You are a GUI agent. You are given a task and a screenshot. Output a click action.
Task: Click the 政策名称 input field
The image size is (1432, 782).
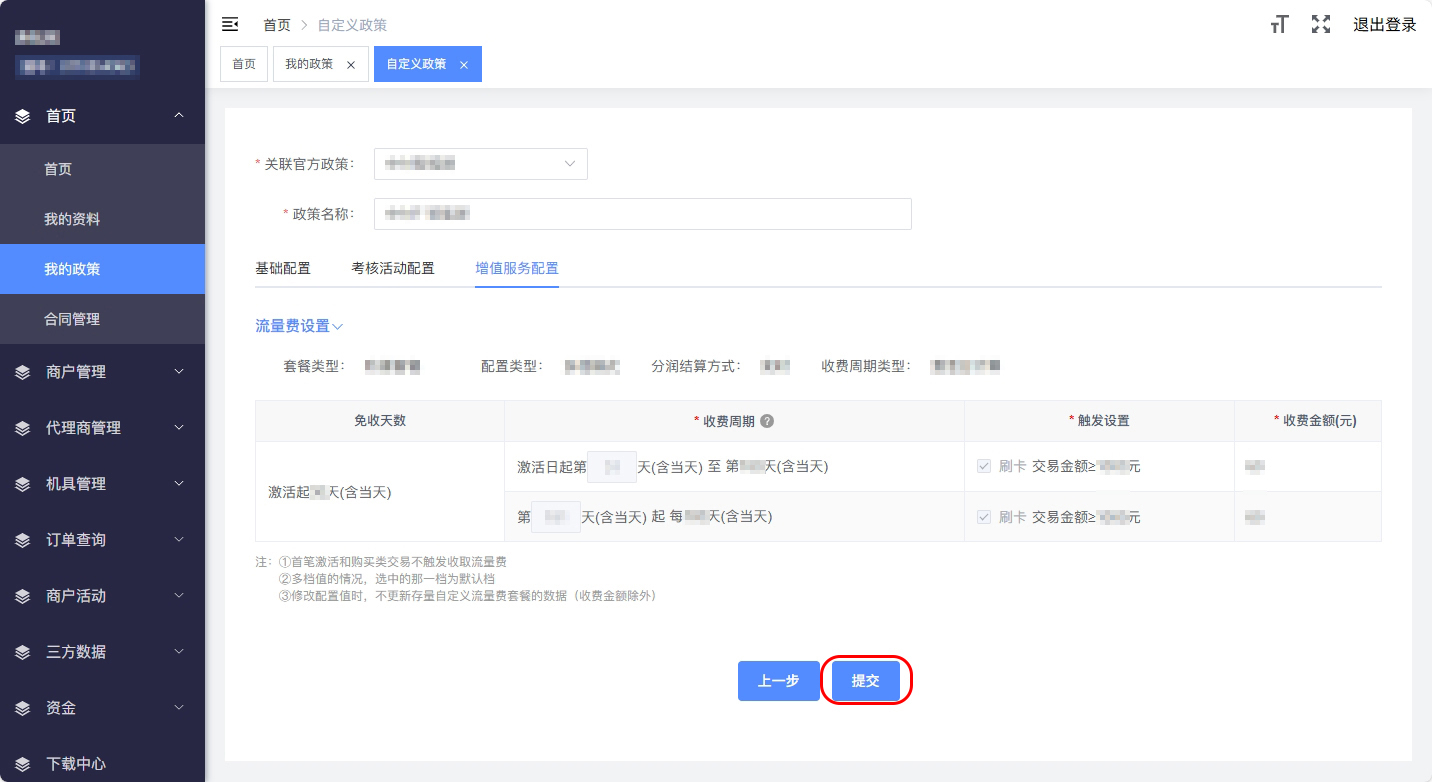click(x=642, y=214)
